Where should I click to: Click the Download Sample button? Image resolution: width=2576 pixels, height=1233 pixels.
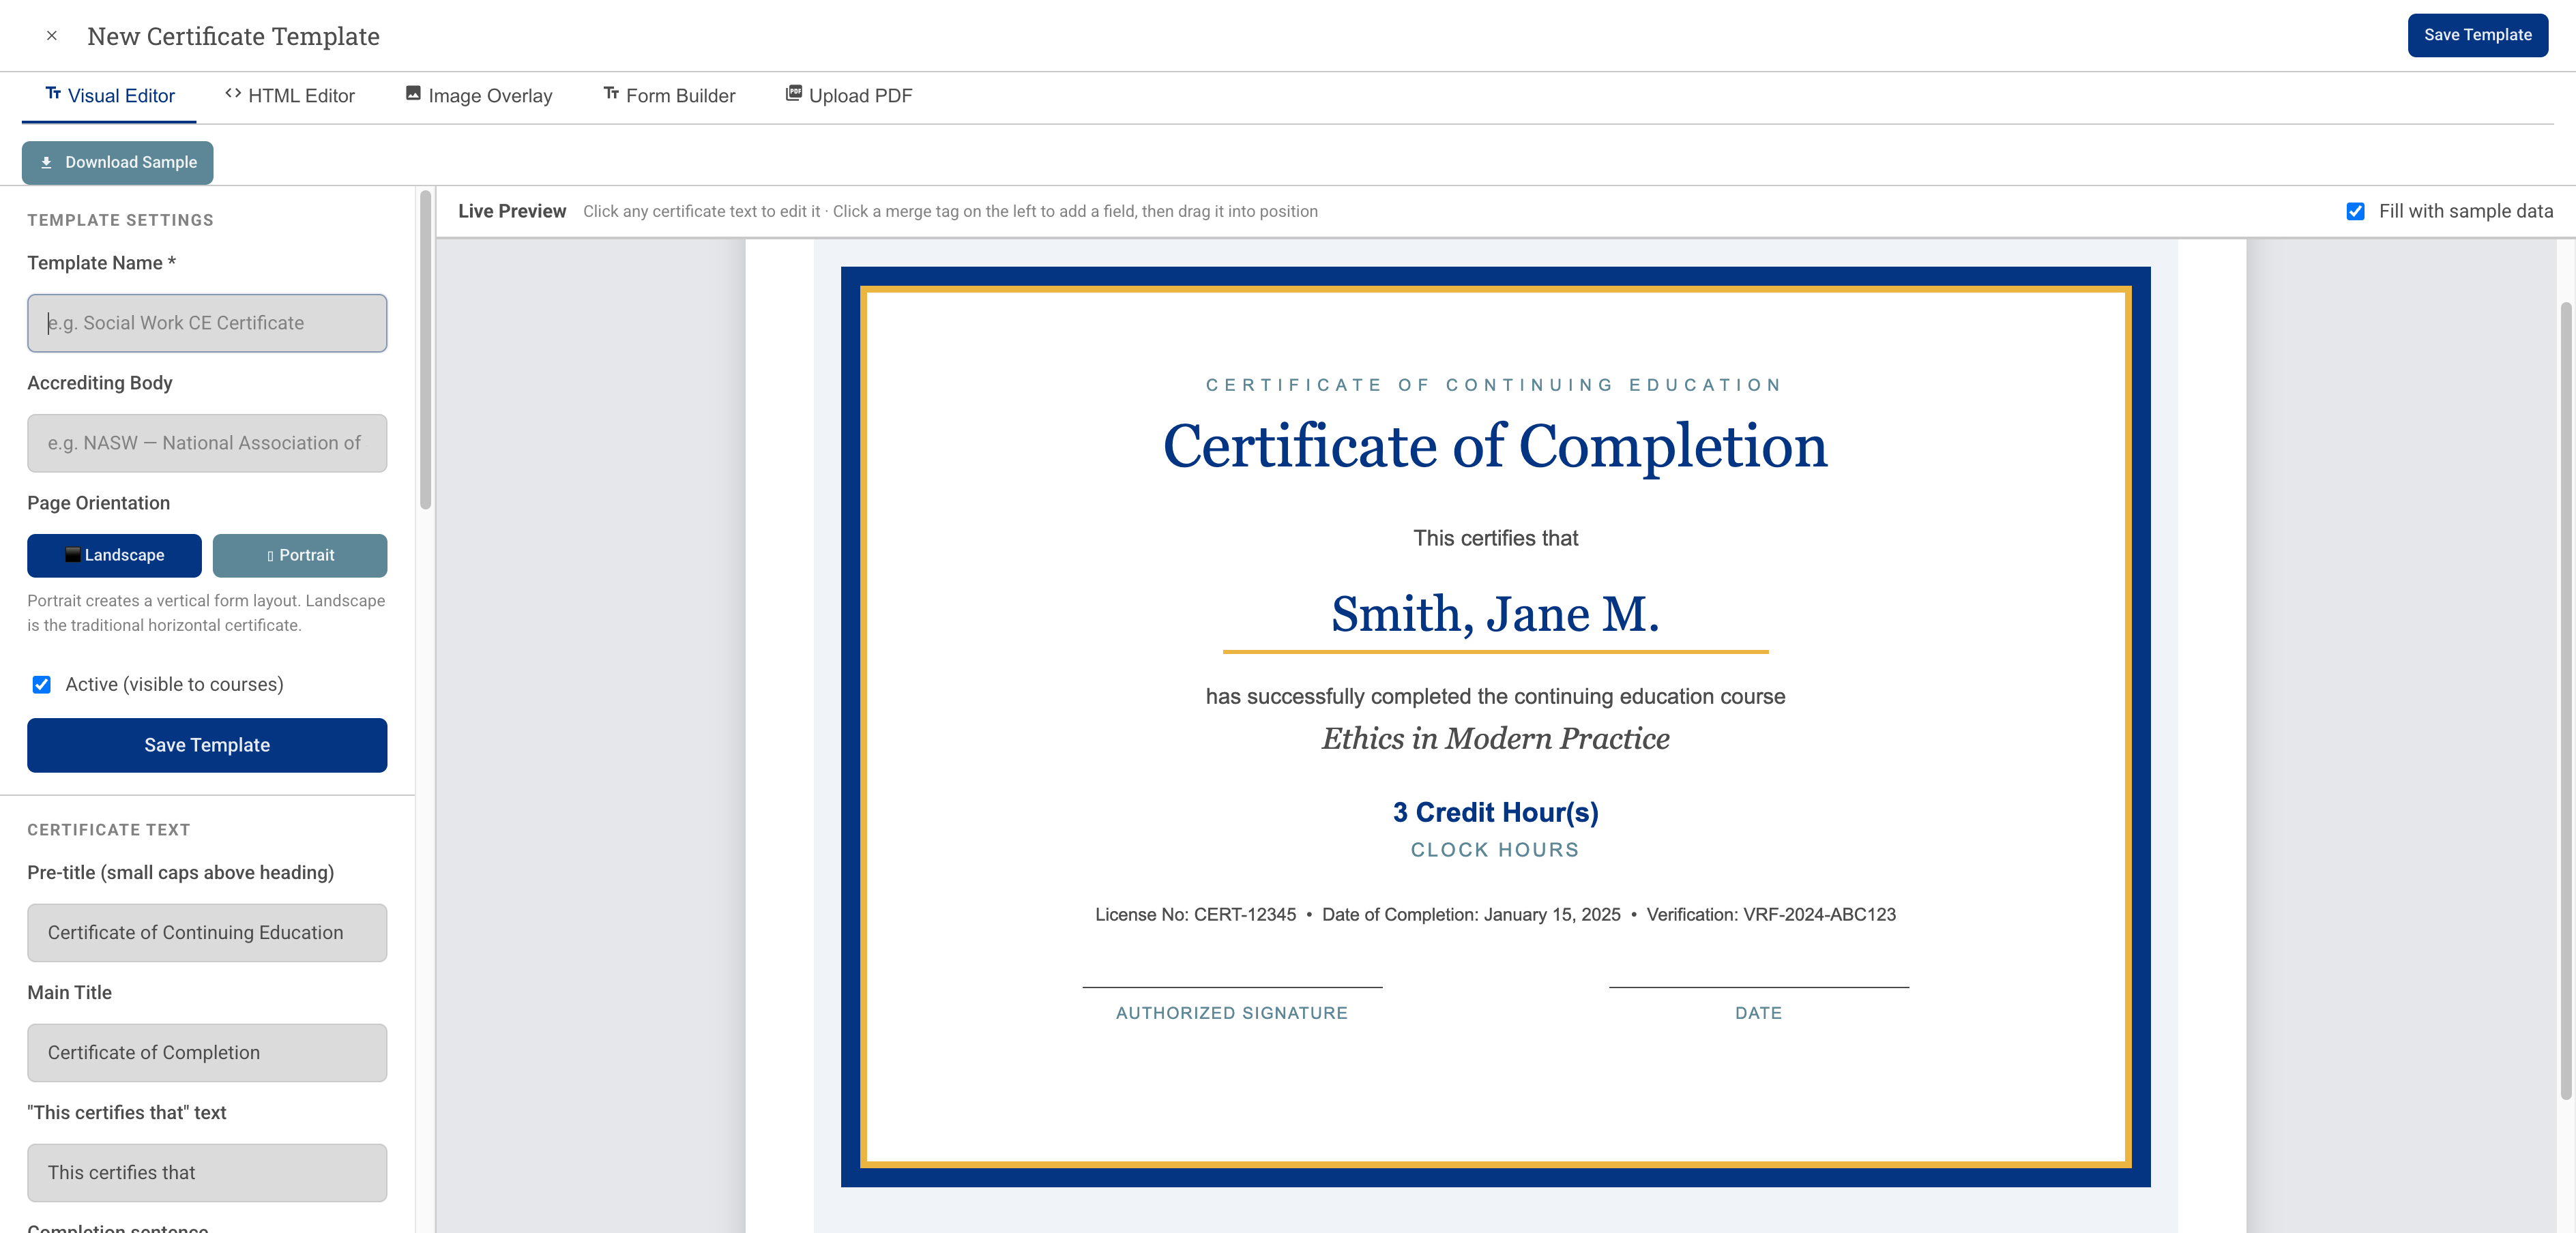coord(118,162)
